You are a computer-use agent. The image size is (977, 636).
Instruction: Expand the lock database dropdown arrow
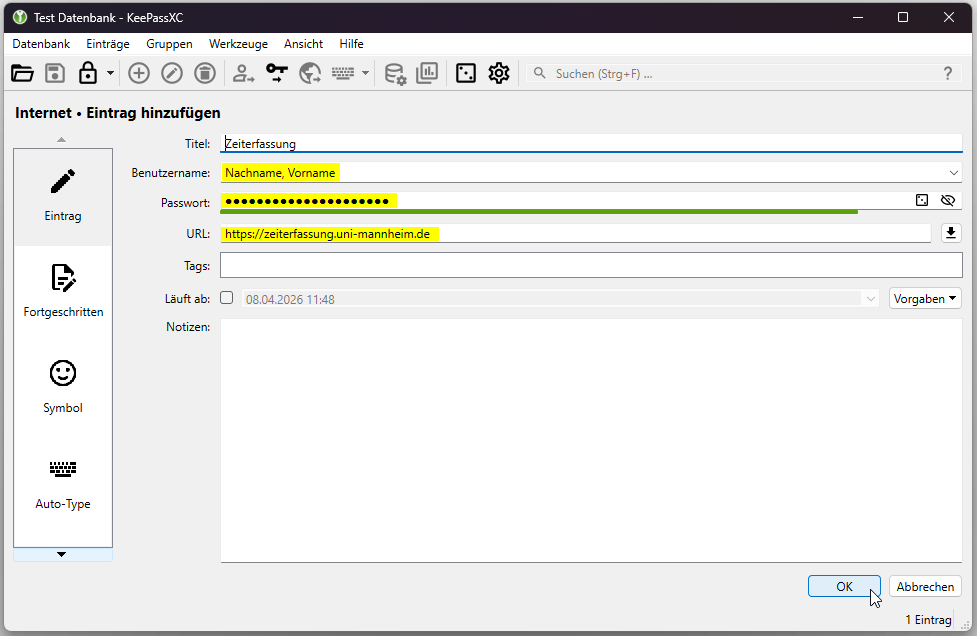[110, 74]
